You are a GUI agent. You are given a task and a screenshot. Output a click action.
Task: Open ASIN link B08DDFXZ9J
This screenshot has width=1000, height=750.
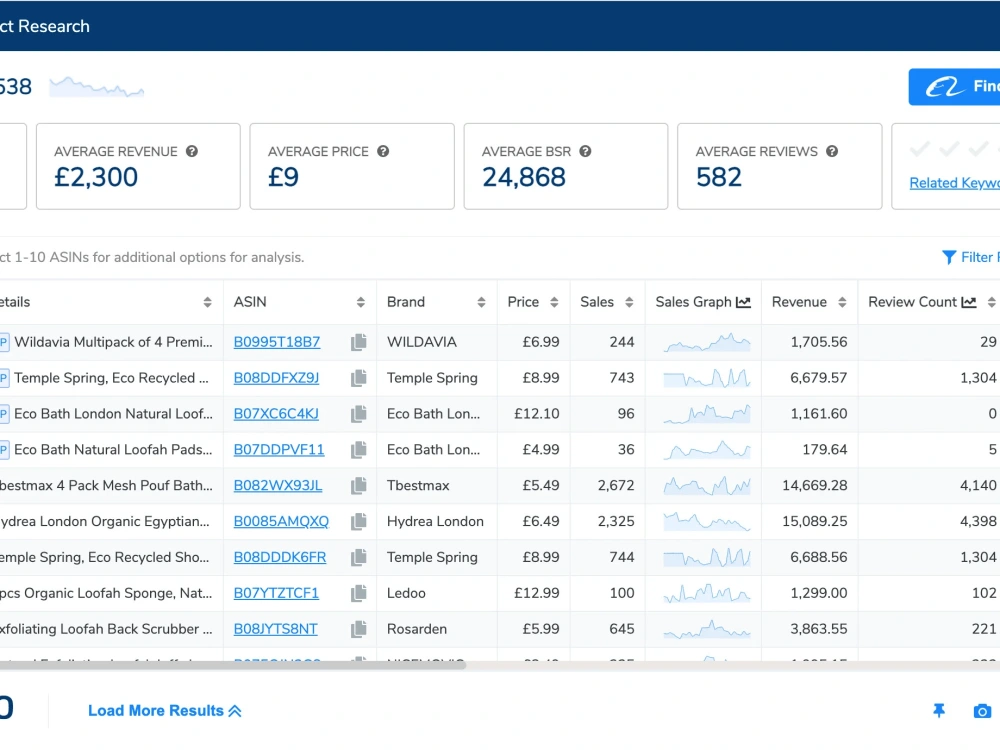tap(276, 378)
